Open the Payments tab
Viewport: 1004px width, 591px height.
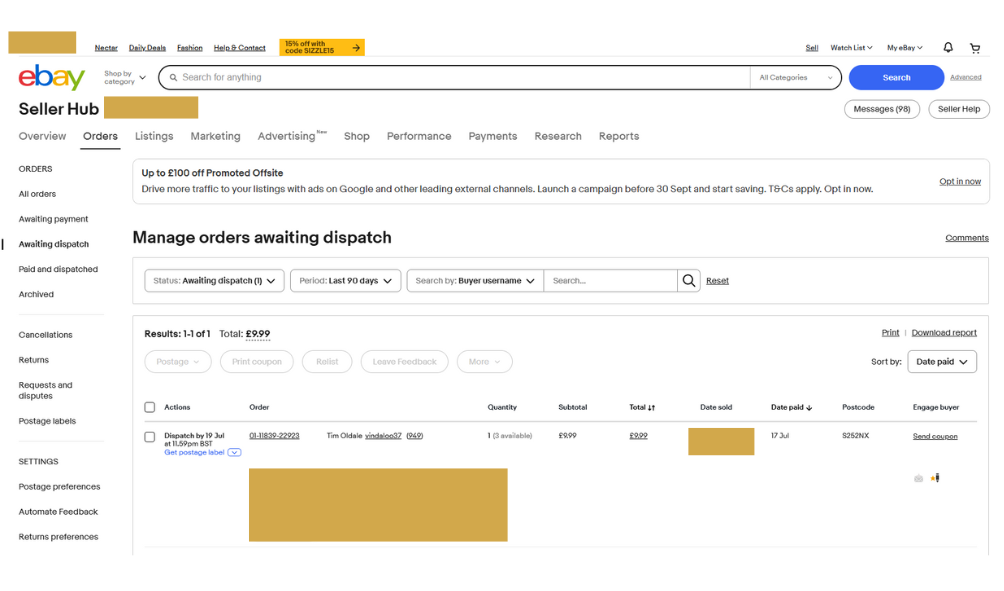(493, 136)
